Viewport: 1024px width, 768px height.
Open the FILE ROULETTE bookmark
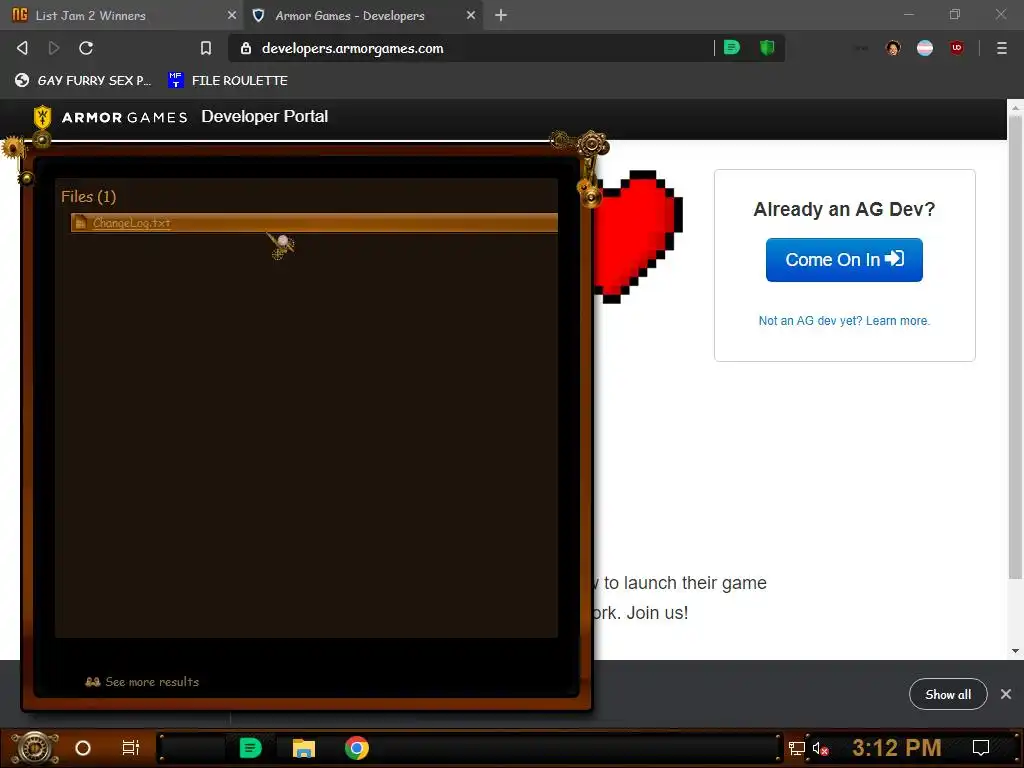click(x=227, y=80)
